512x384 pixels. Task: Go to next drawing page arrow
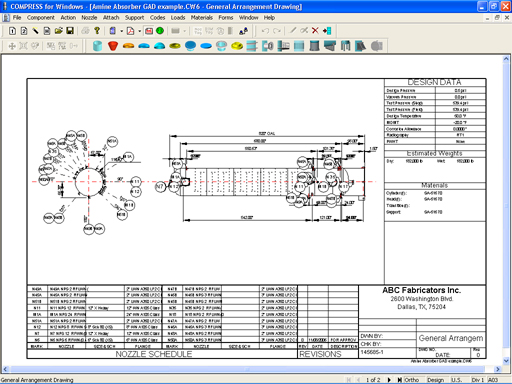tap(389, 380)
